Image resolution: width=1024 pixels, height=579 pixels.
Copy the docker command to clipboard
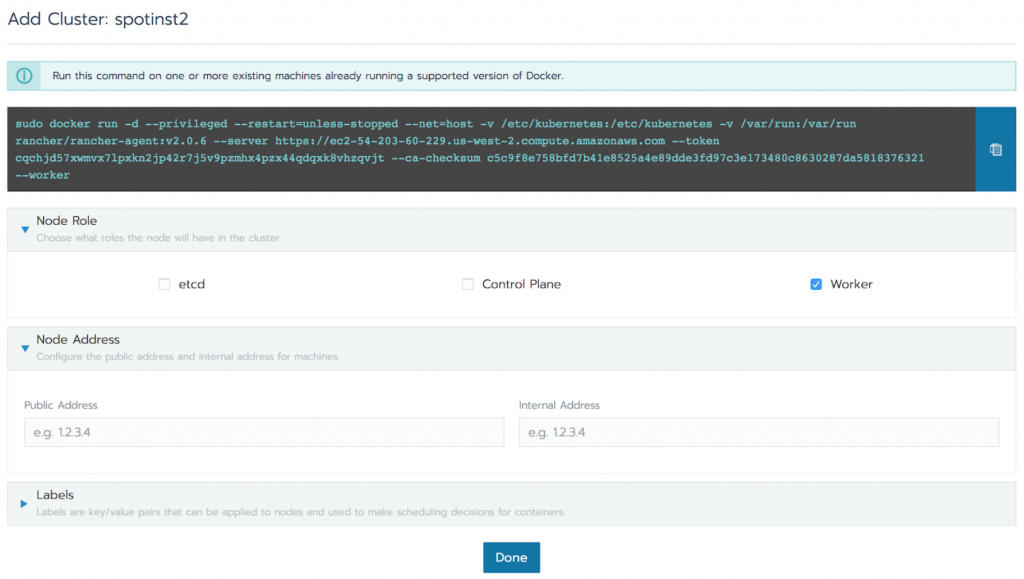[x=995, y=149]
